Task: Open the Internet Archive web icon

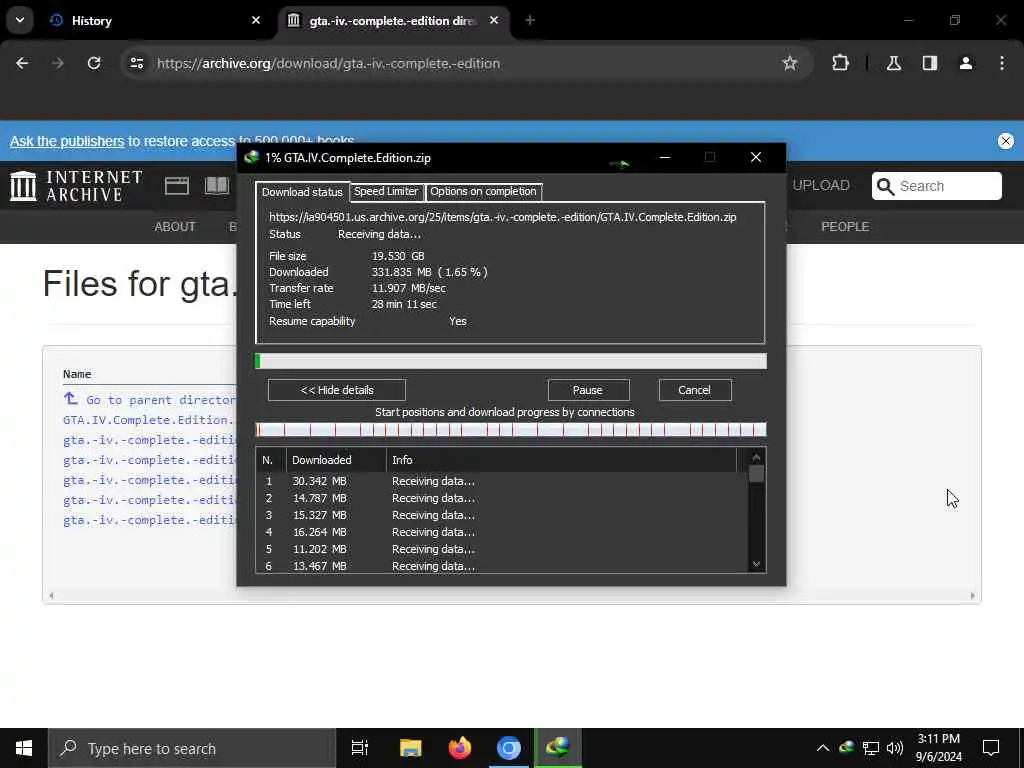Action: click(177, 186)
